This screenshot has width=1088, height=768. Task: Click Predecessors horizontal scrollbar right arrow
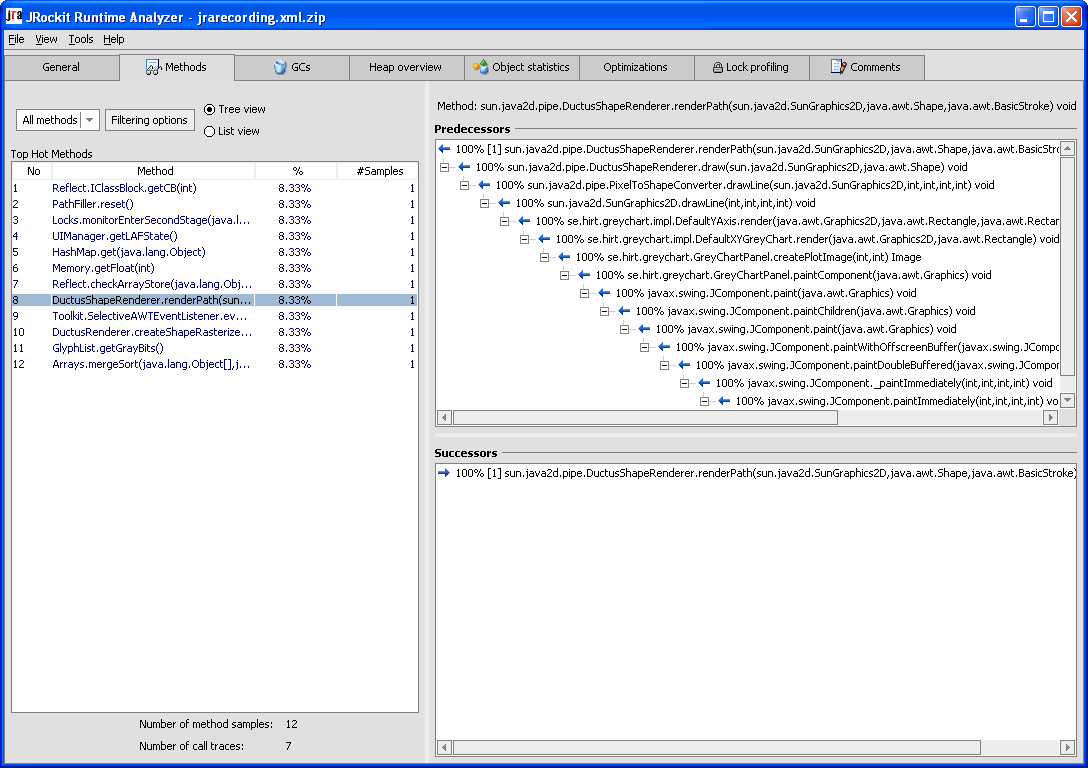[x=1051, y=418]
